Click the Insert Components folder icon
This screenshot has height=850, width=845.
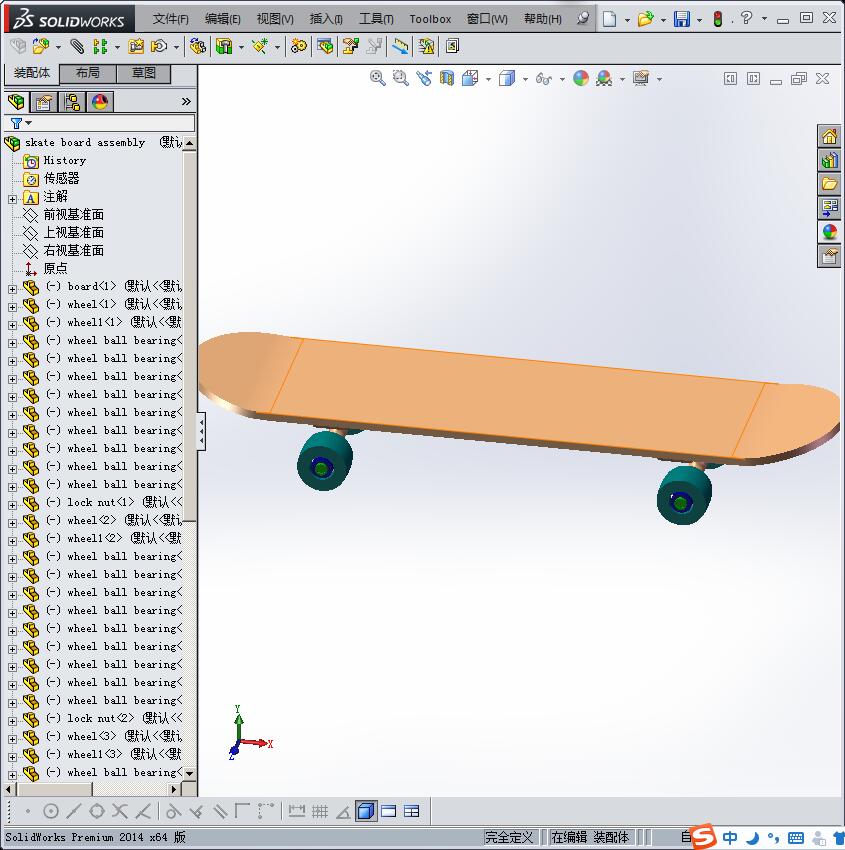[x=41, y=47]
